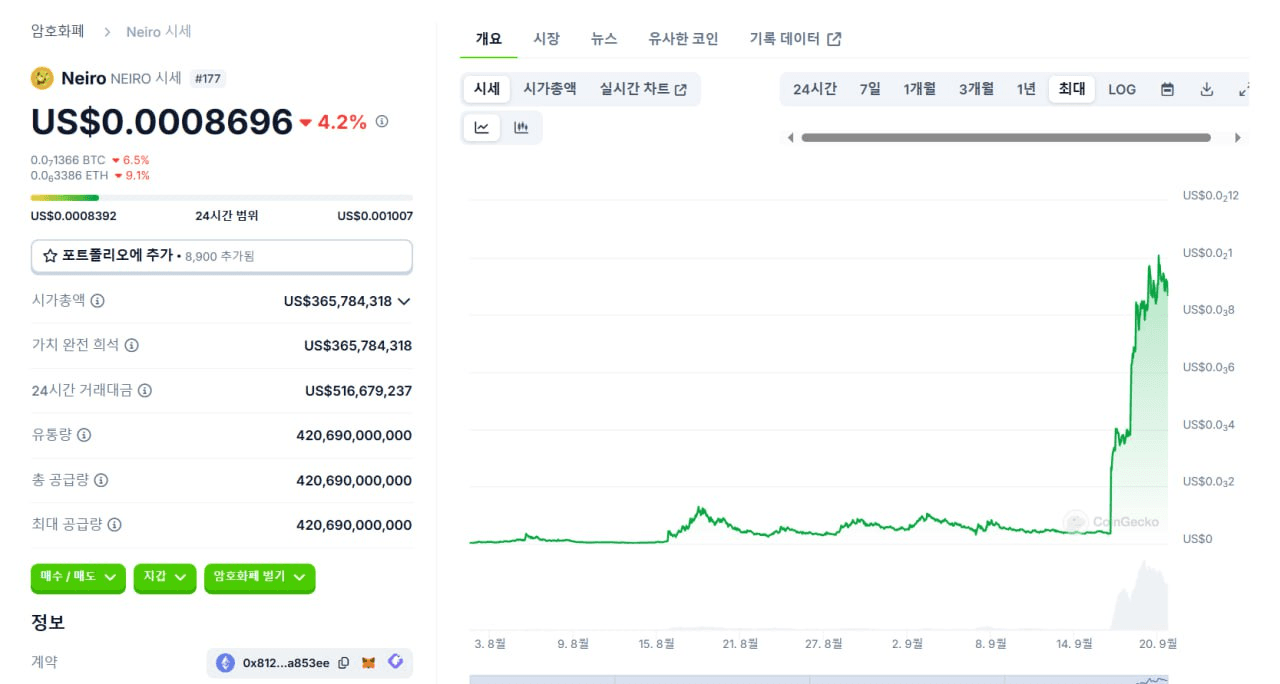Switch to the candlestick chart icon
Screen dimensions: 1280x684
point(521,127)
